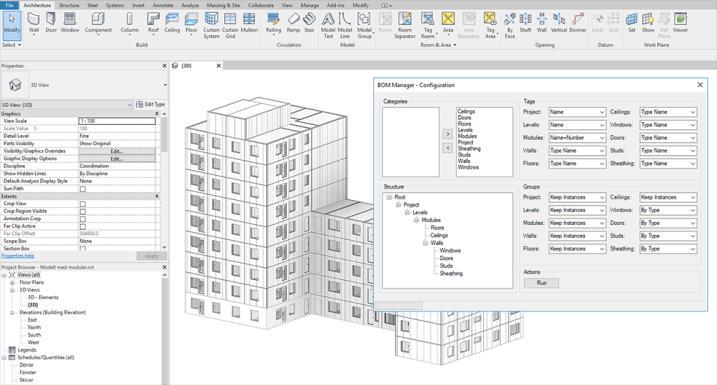The width and height of the screenshot is (717, 385).
Task: Select Sheathing in the Categories list
Action: [469, 149]
